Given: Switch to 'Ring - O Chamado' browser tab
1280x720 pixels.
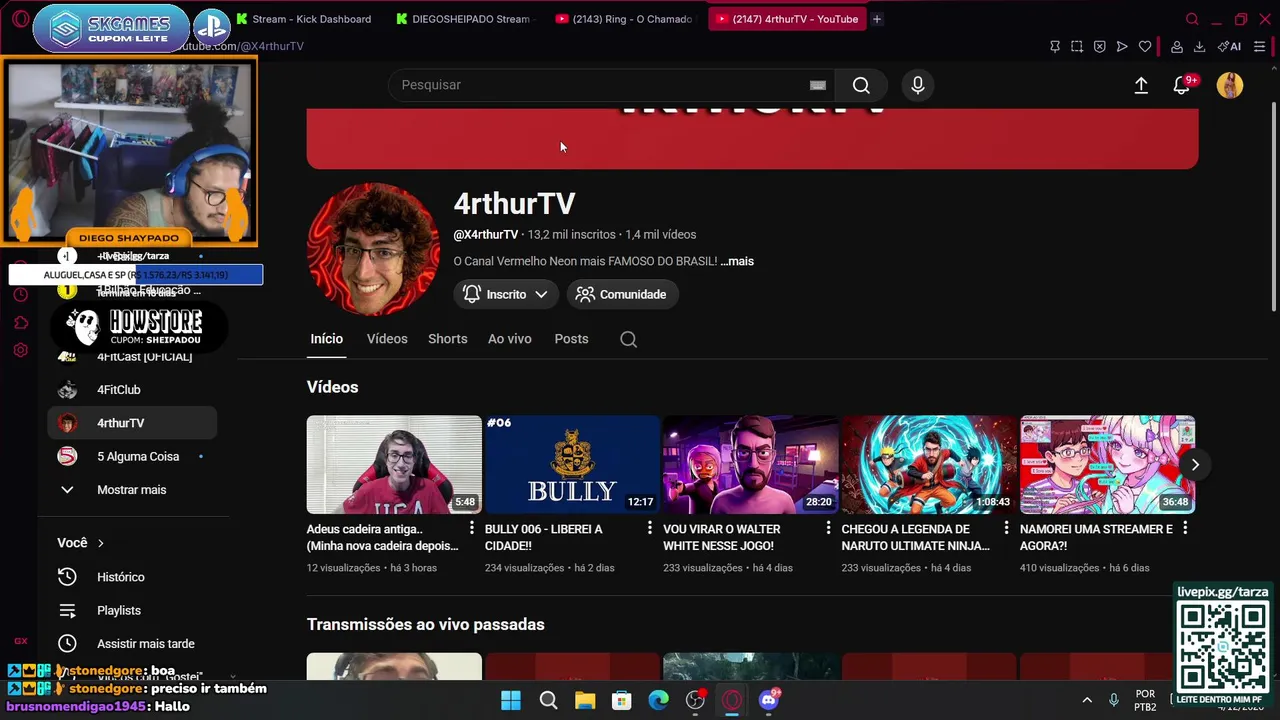Looking at the screenshot, I should 624,19.
